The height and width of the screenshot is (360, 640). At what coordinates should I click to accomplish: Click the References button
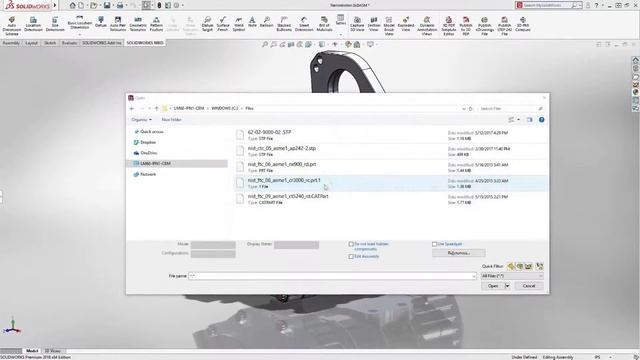pyautogui.click(x=459, y=253)
